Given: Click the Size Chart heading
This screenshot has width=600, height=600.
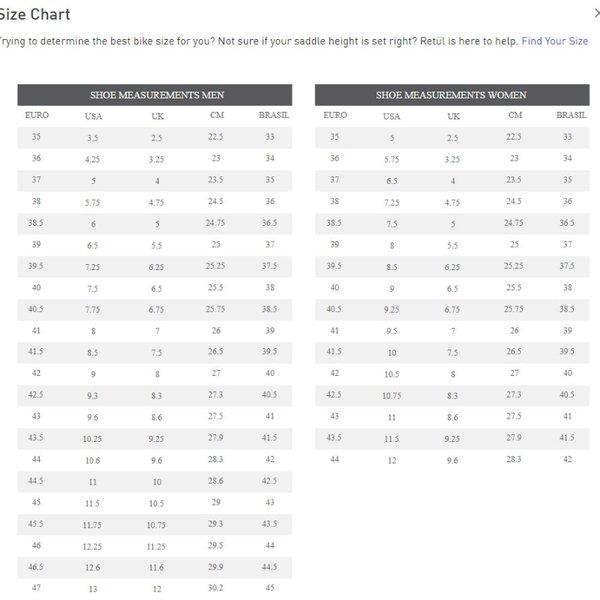Looking at the screenshot, I should click(35, 15).
